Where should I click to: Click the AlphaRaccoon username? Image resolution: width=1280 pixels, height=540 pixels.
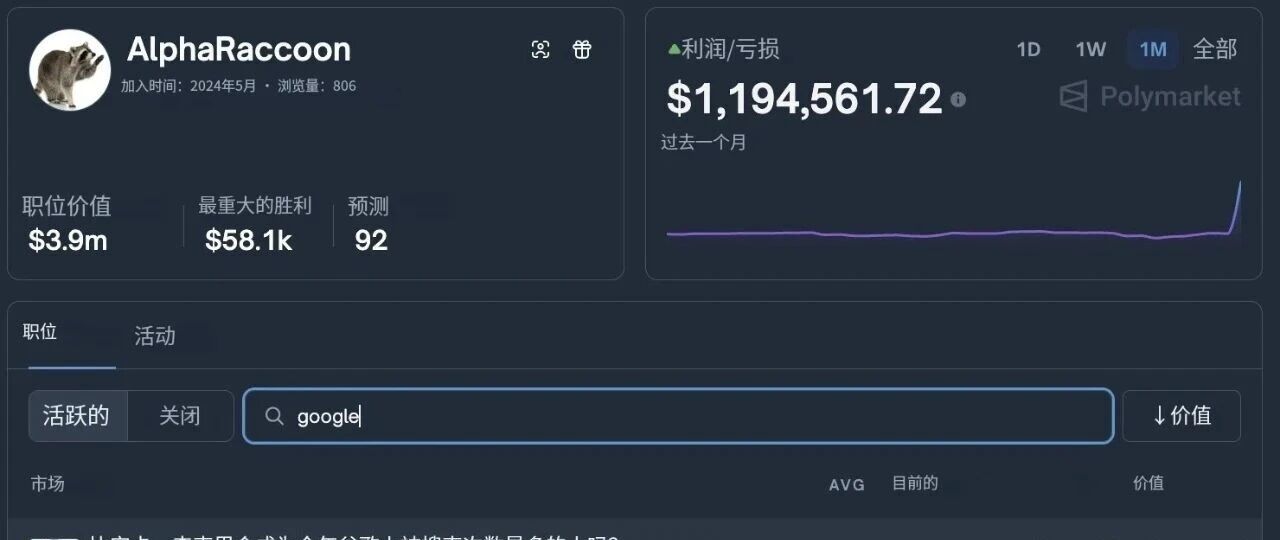239,49
